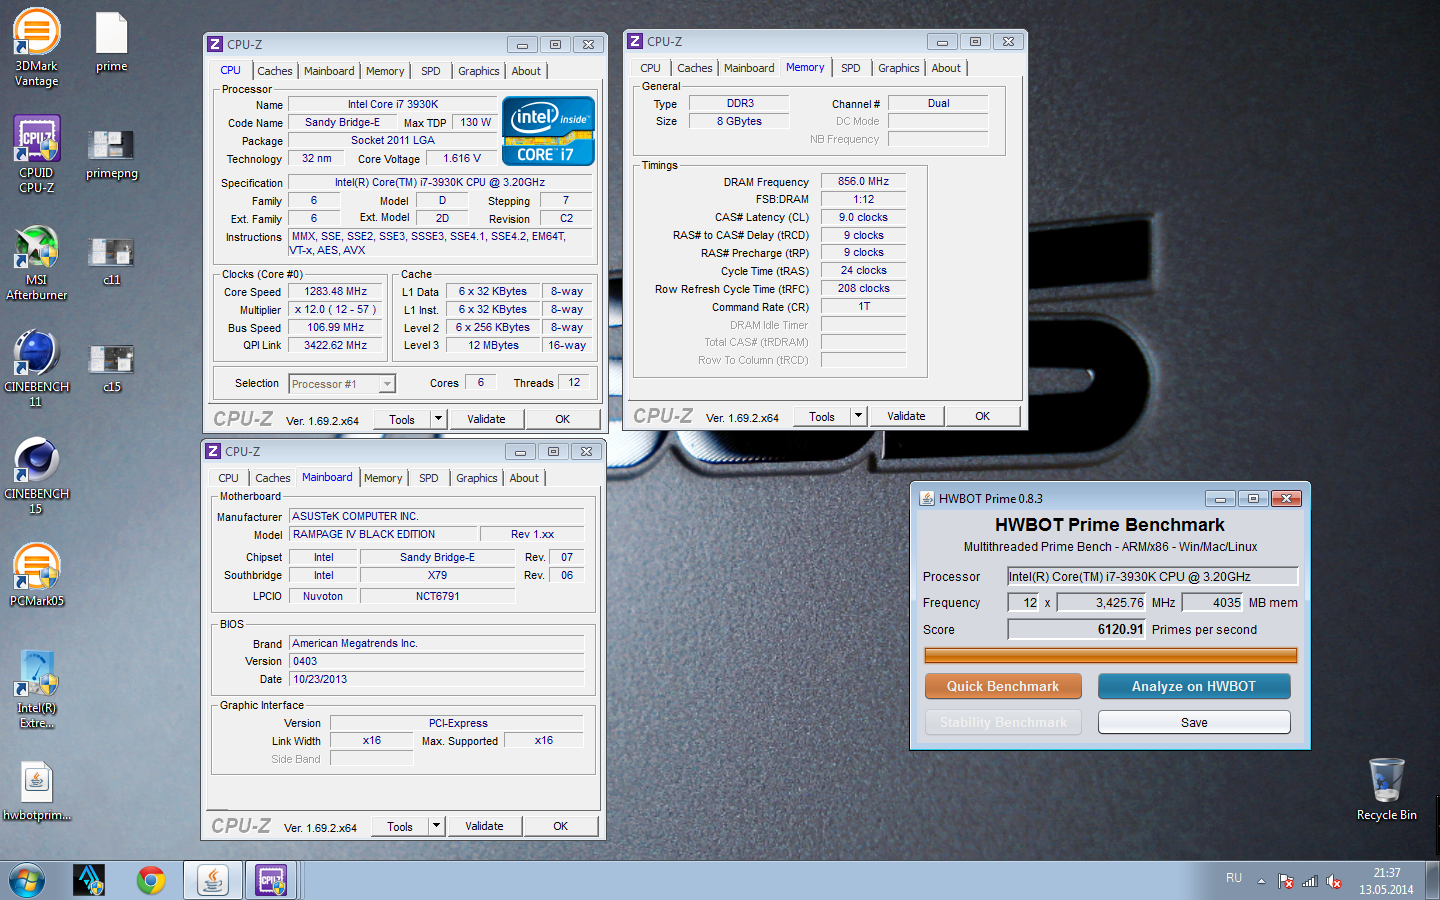Viewport: 1440px width, 900px height.
Task: Click the RAMPAGE IV BLACK EDITION model text
Action: (364, 534)
